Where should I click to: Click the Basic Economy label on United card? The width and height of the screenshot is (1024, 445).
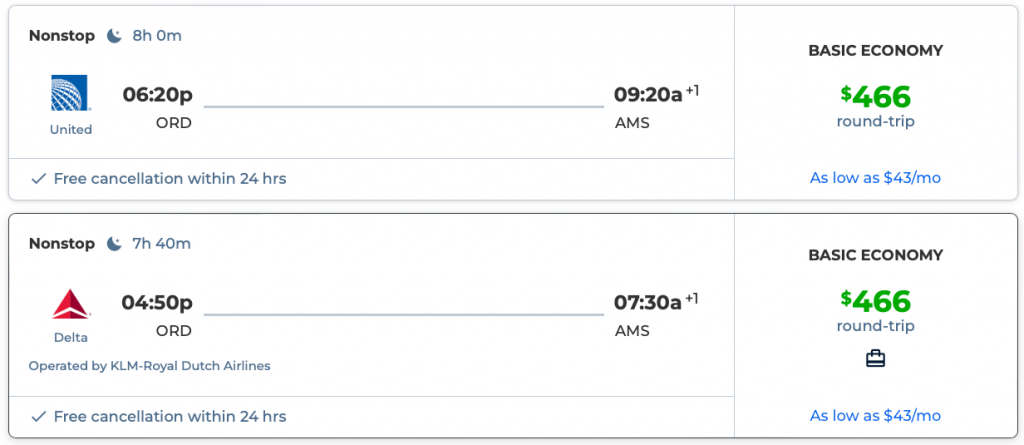tap(875, 51)
